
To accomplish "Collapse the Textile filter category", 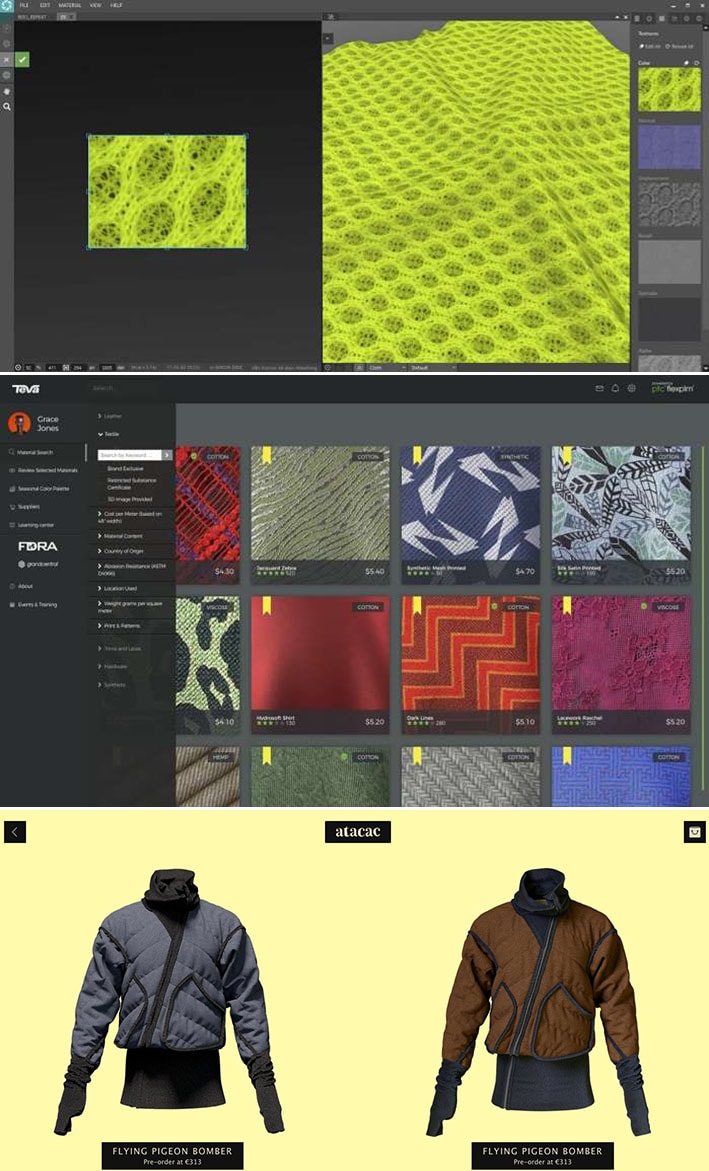I will pos(109,434).
